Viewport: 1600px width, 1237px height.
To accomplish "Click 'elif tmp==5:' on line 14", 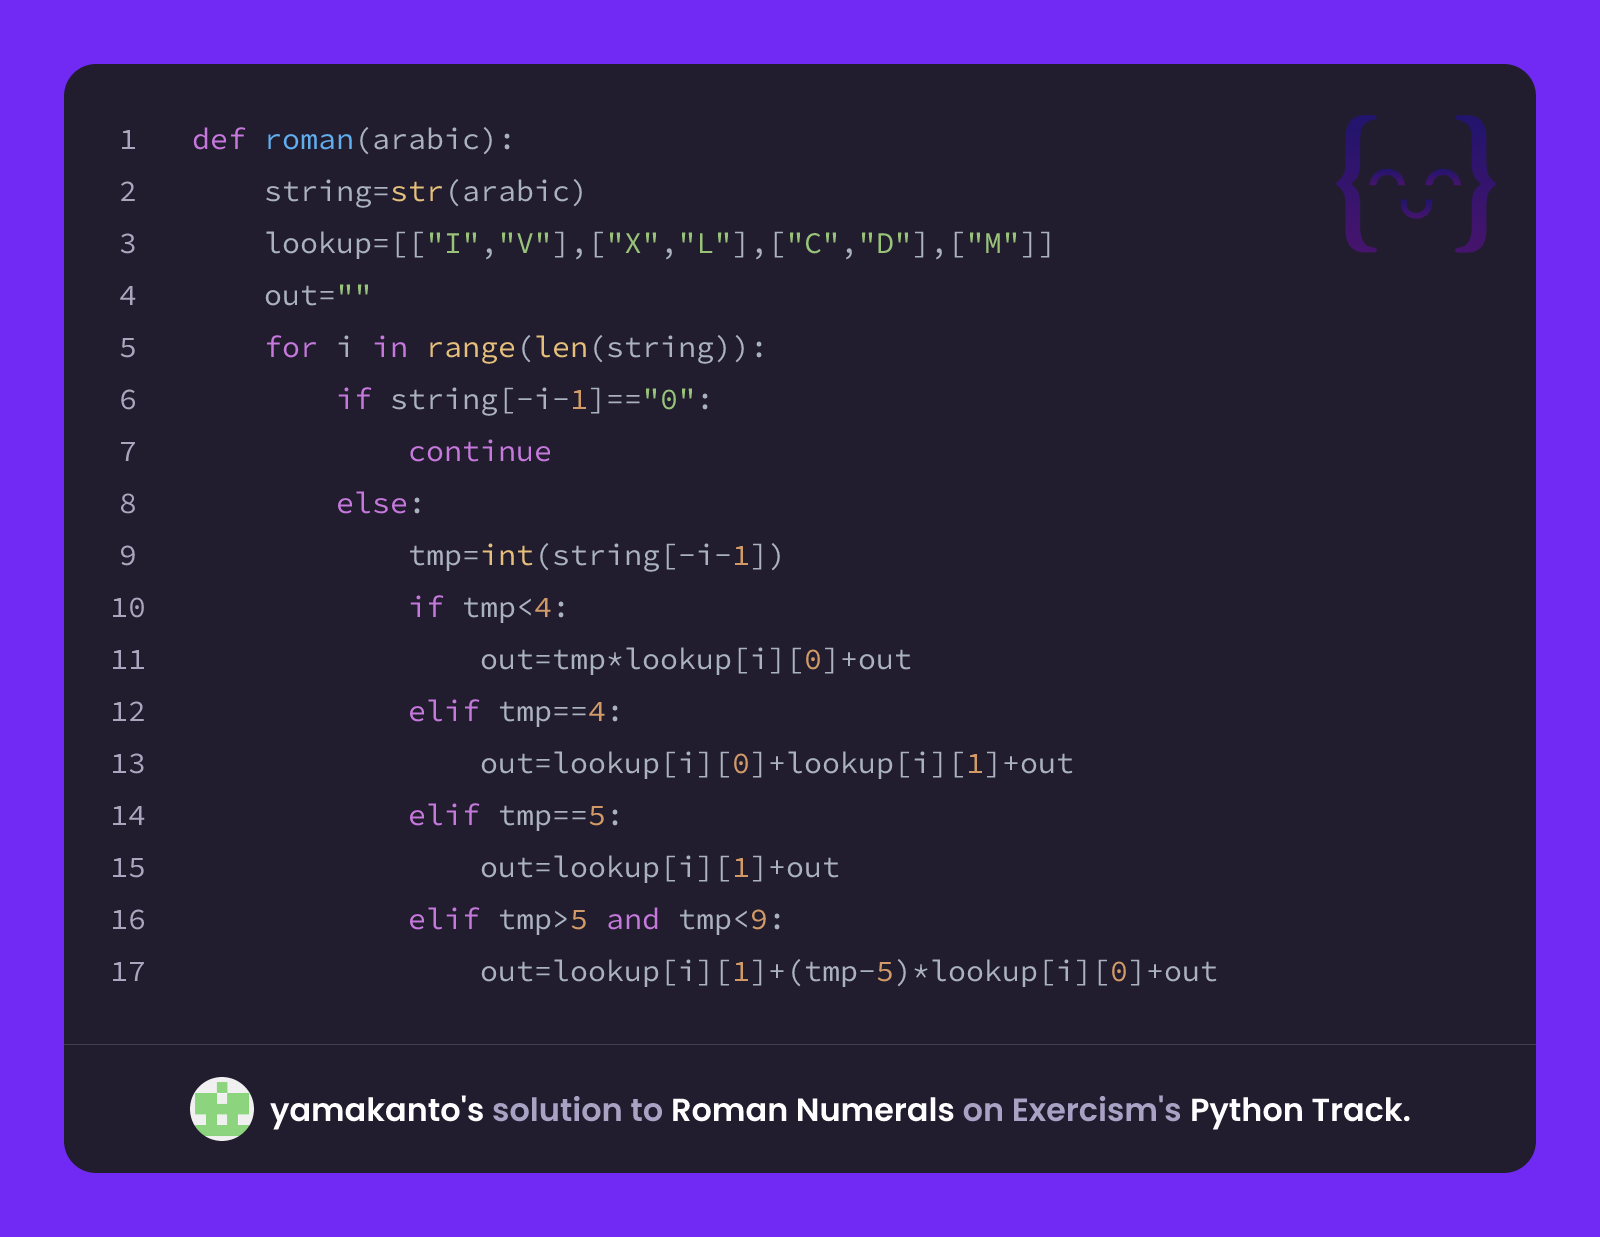I will click(515, 815).
